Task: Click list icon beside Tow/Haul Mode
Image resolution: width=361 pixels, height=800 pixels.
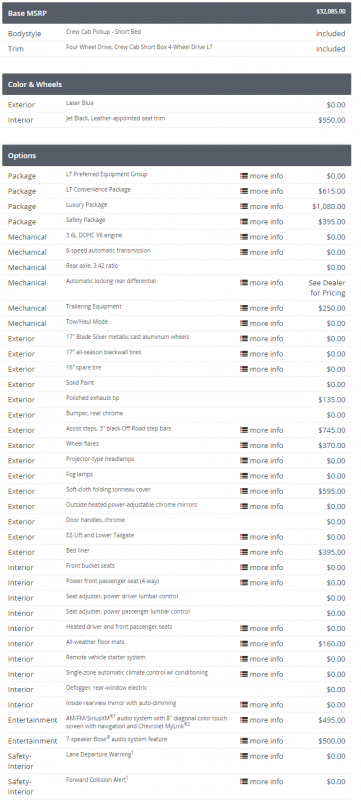Action: (244, 323)
